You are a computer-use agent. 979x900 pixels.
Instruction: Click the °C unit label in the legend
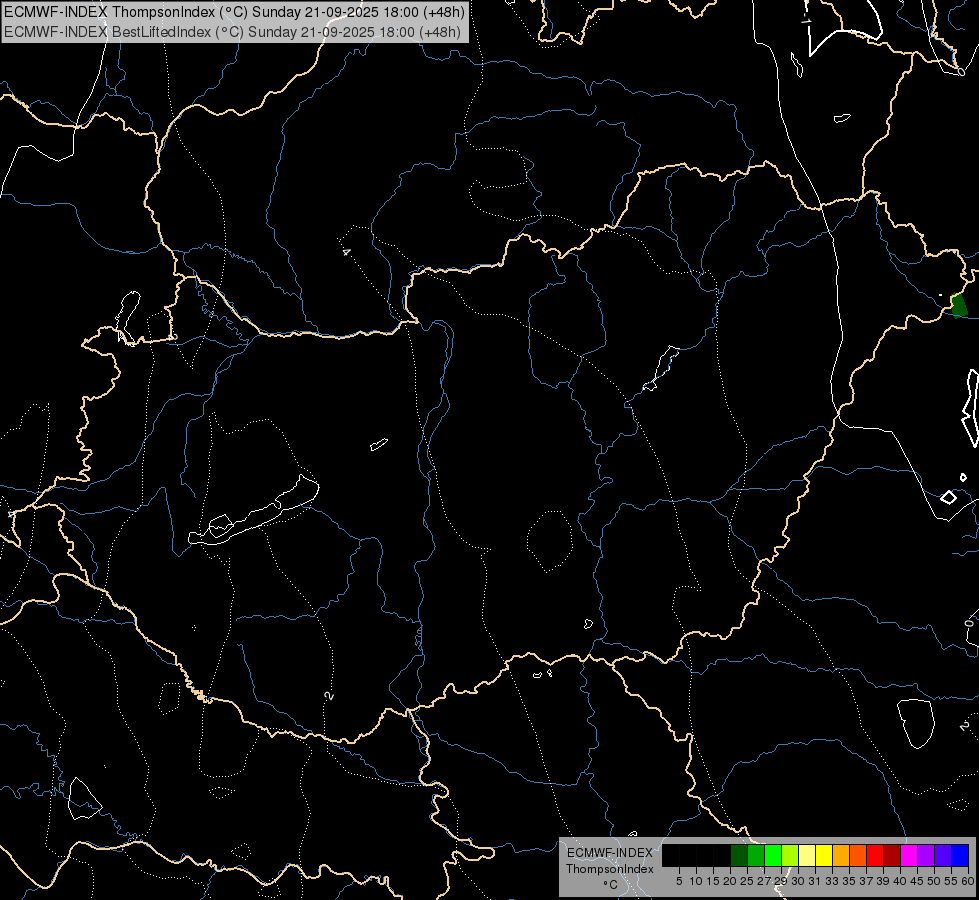pos(609,884)
